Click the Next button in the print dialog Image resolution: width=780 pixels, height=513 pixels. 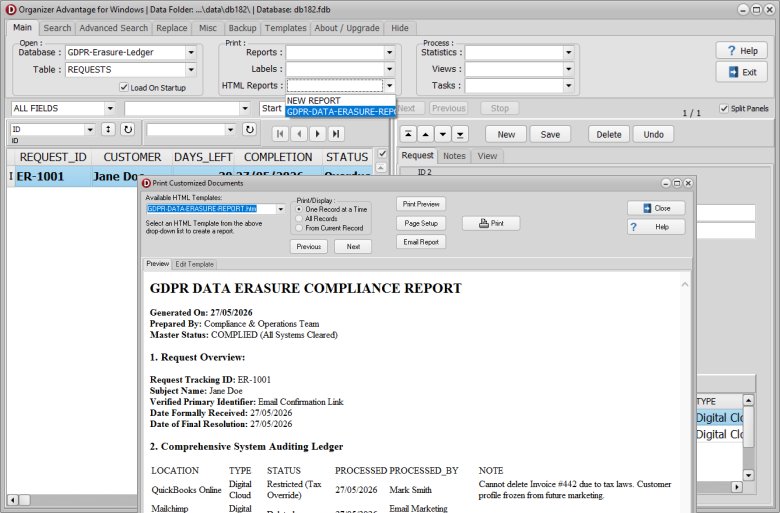353,246
